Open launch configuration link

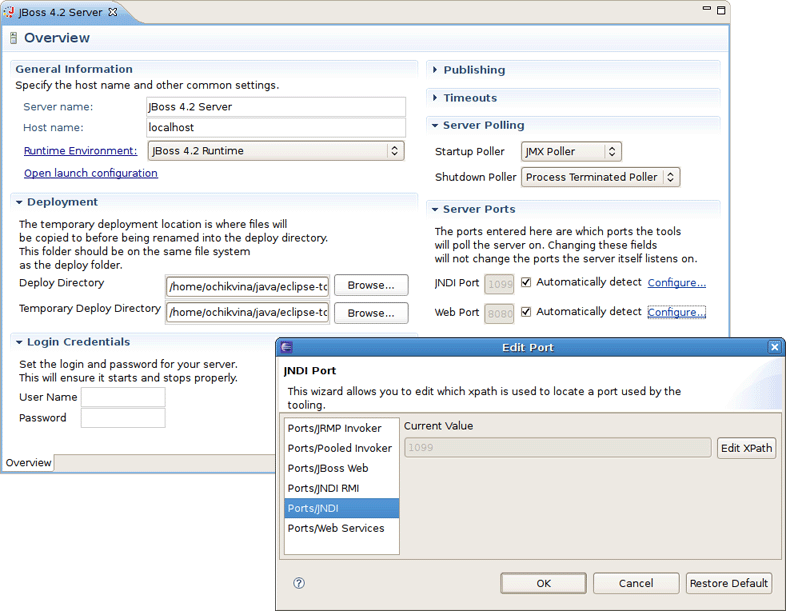pos(91,173)
